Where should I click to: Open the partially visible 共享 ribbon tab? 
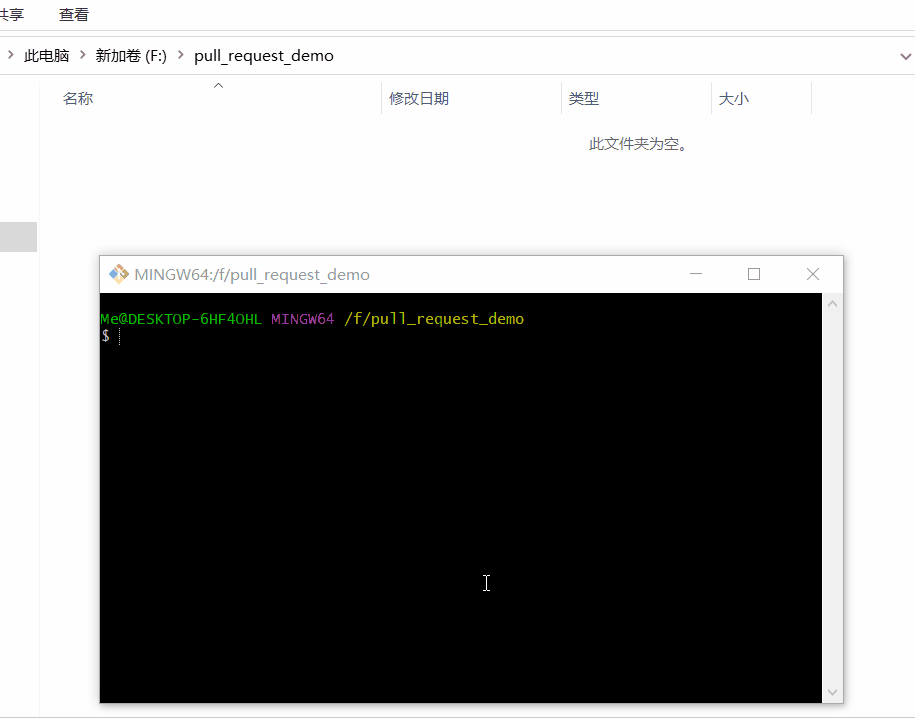click(12, 15)
